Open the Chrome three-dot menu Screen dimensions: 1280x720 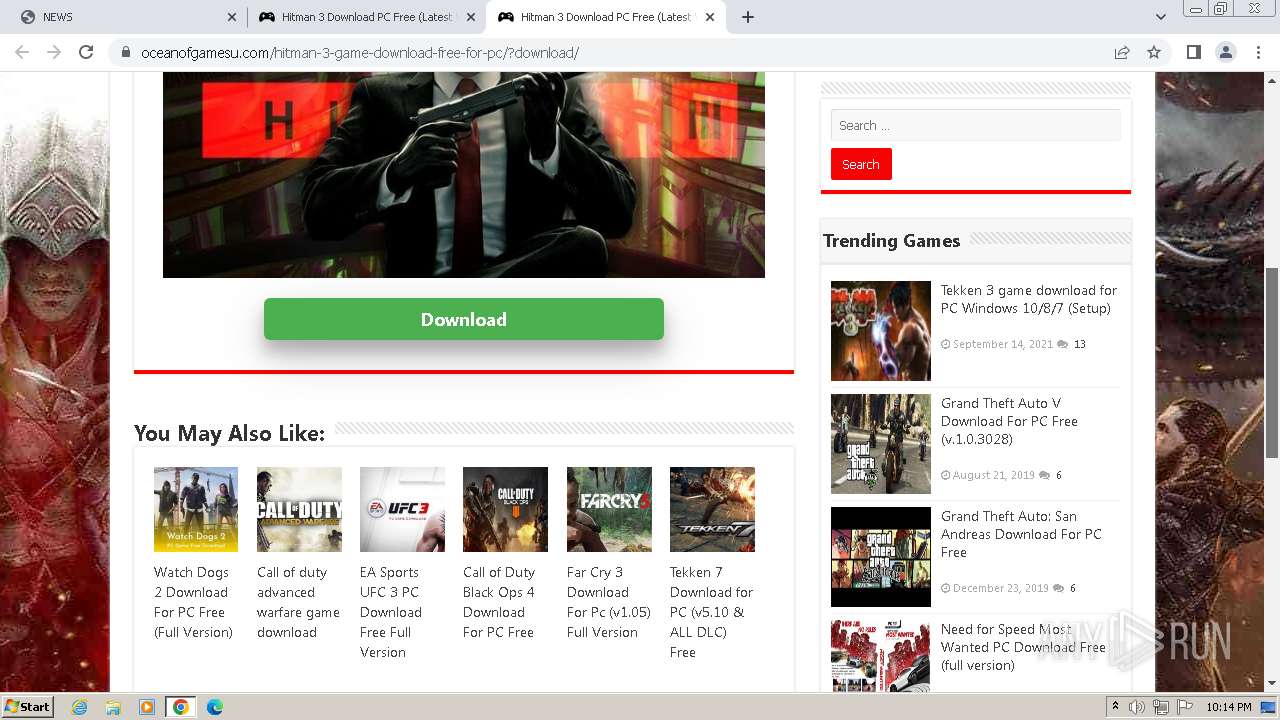point(1257,52)
